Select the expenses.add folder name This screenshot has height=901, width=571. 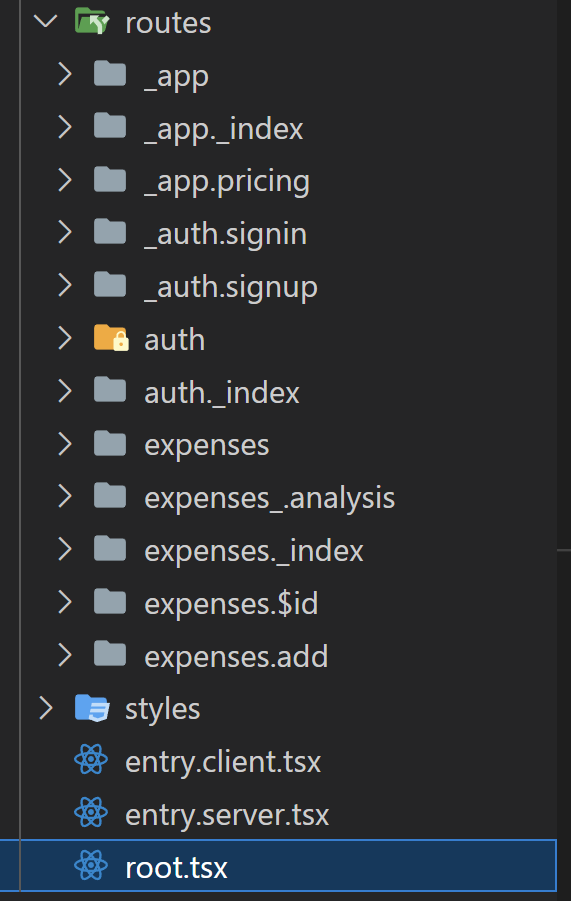point(236,658)
